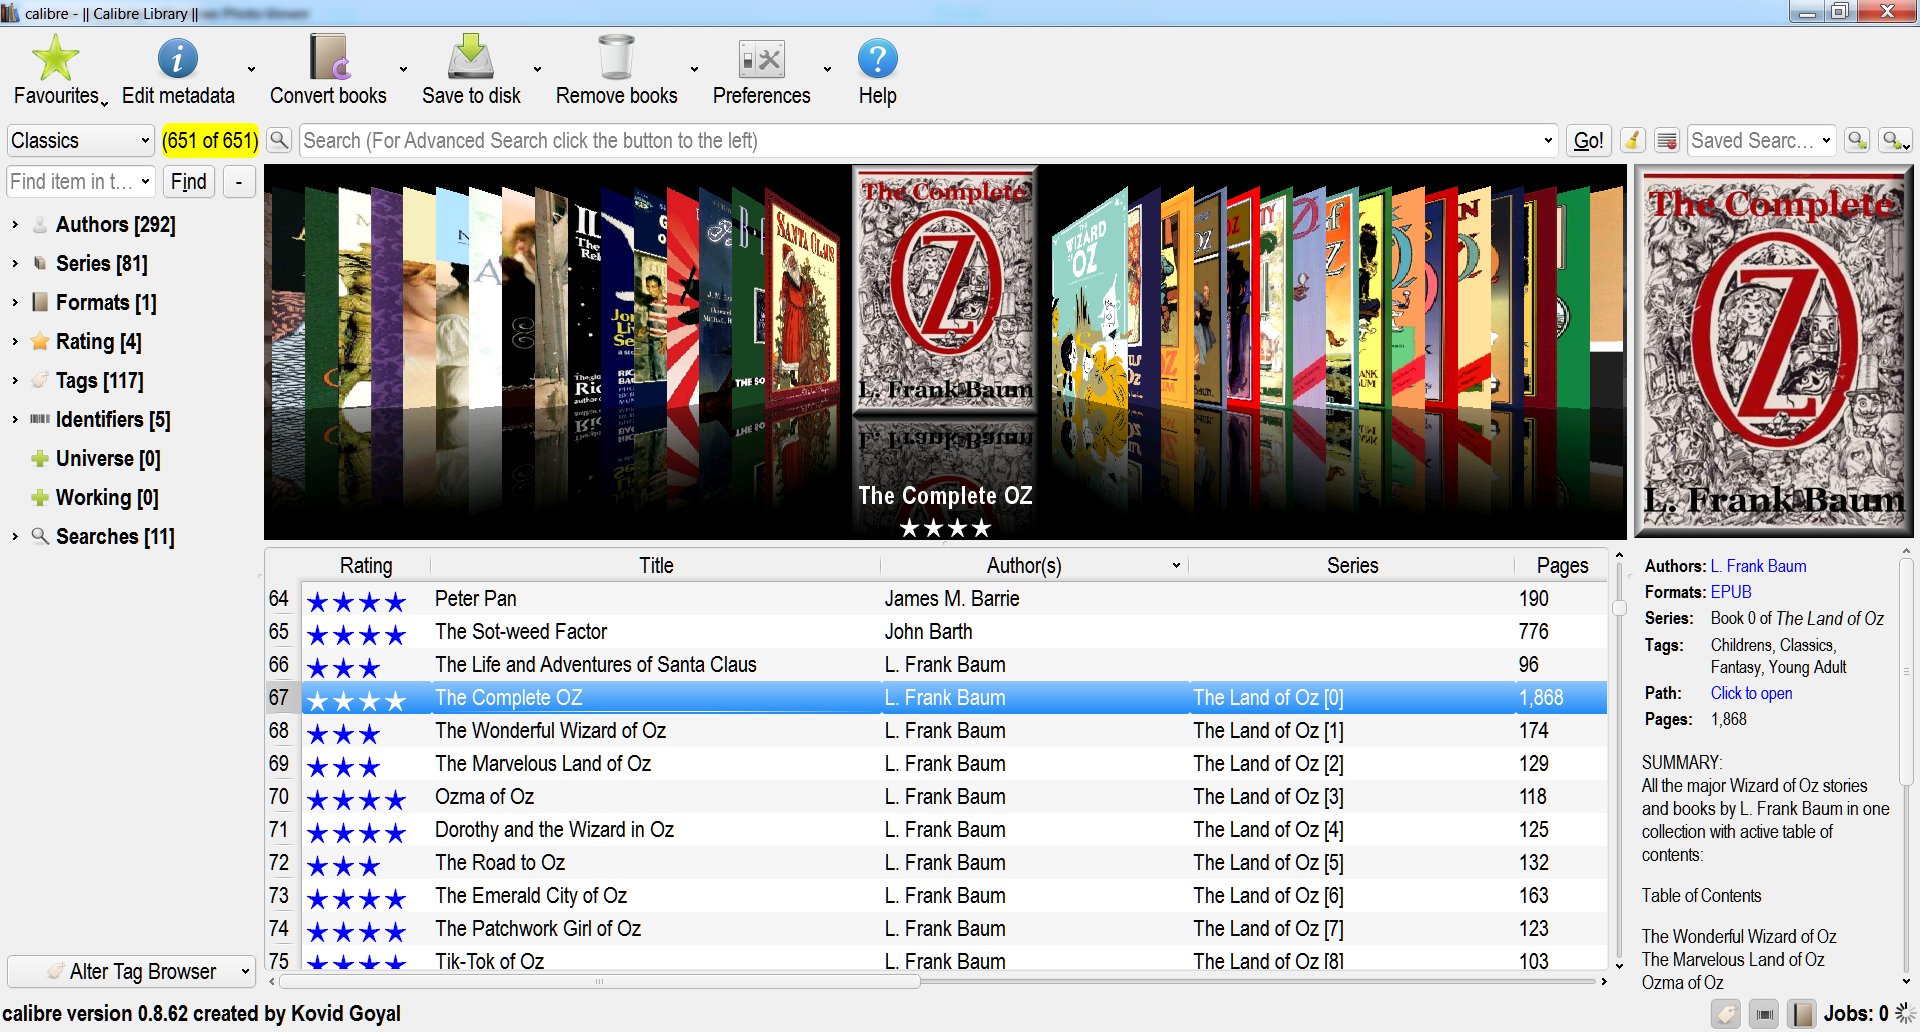Click the Save to disk icon
The width and height of the screenshot is (1920, 1032).
(471, 58)
